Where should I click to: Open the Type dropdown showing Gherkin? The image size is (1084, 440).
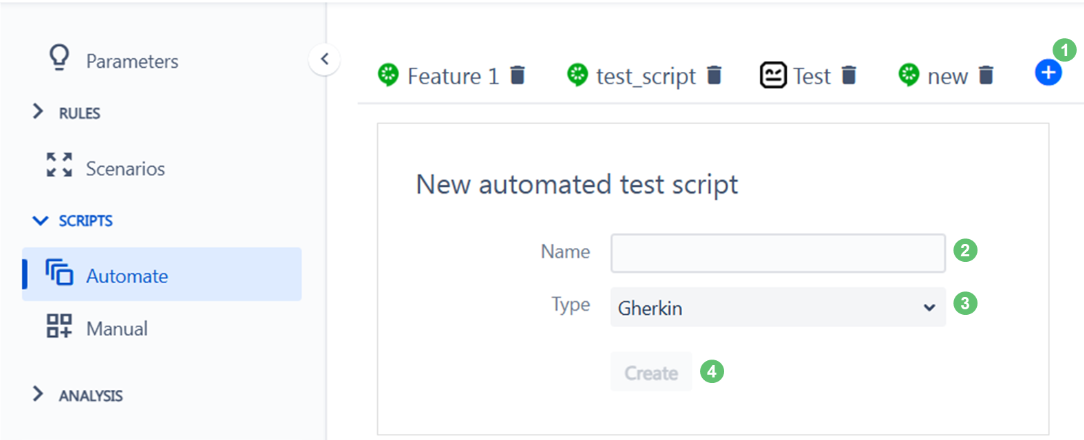click(778, 307)
